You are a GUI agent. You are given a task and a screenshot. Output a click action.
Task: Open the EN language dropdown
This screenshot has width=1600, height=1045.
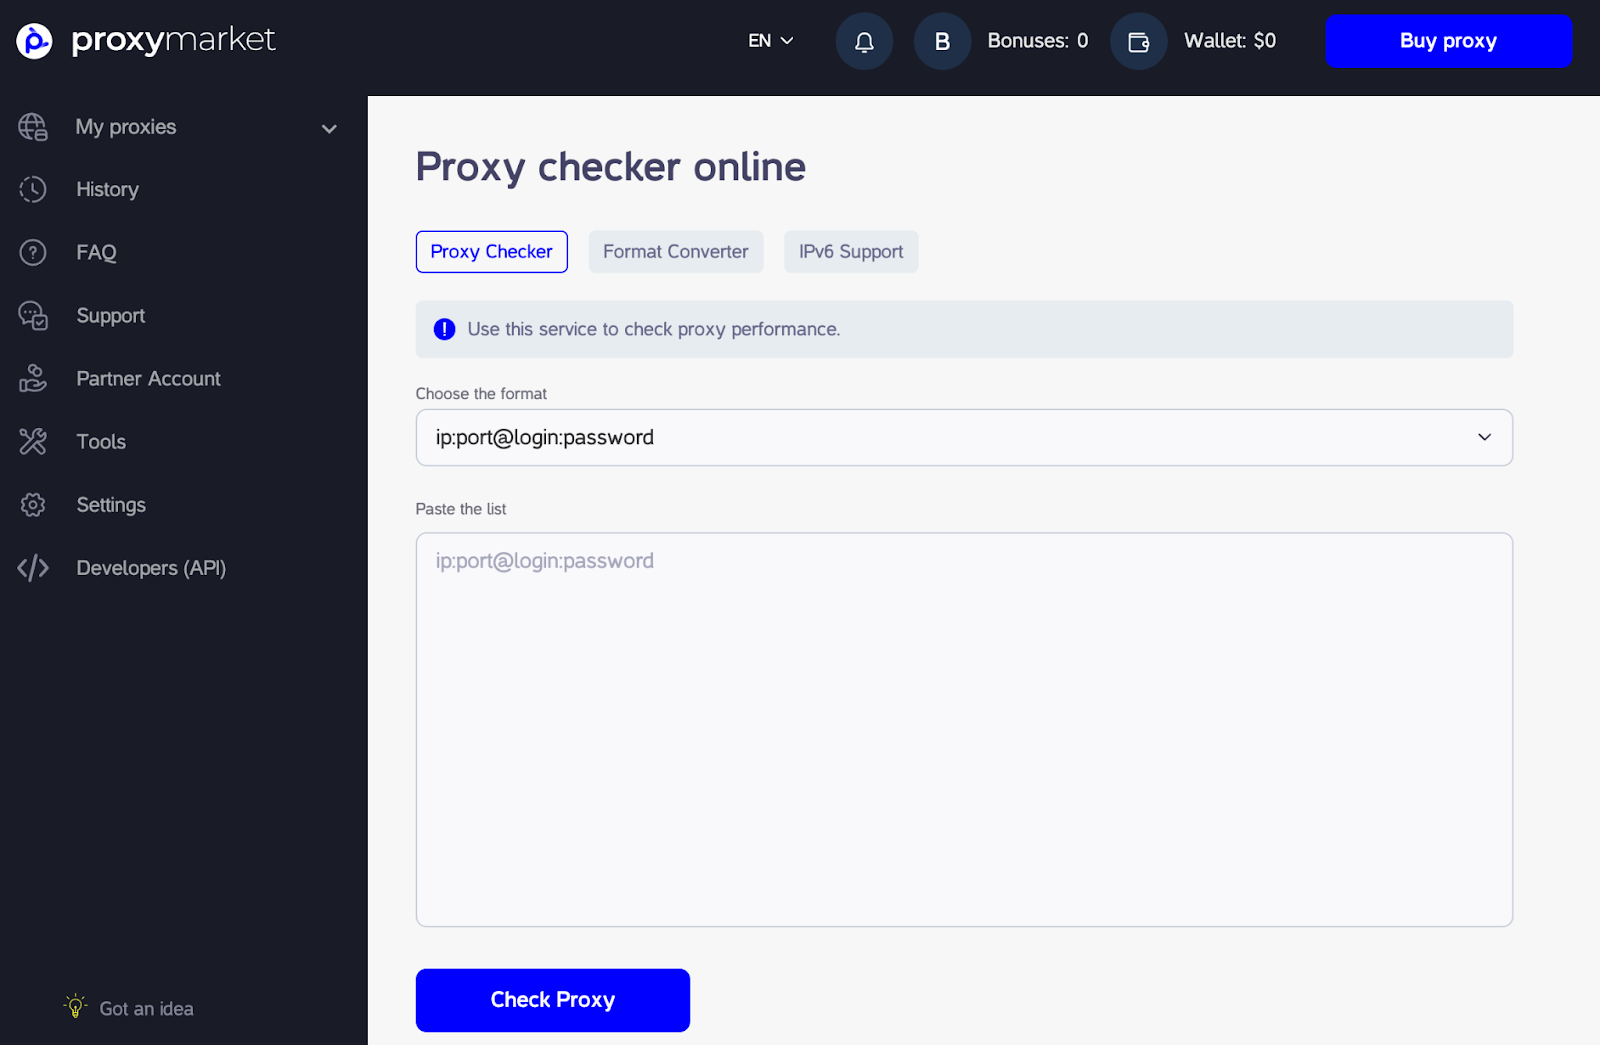coord(771,41)
